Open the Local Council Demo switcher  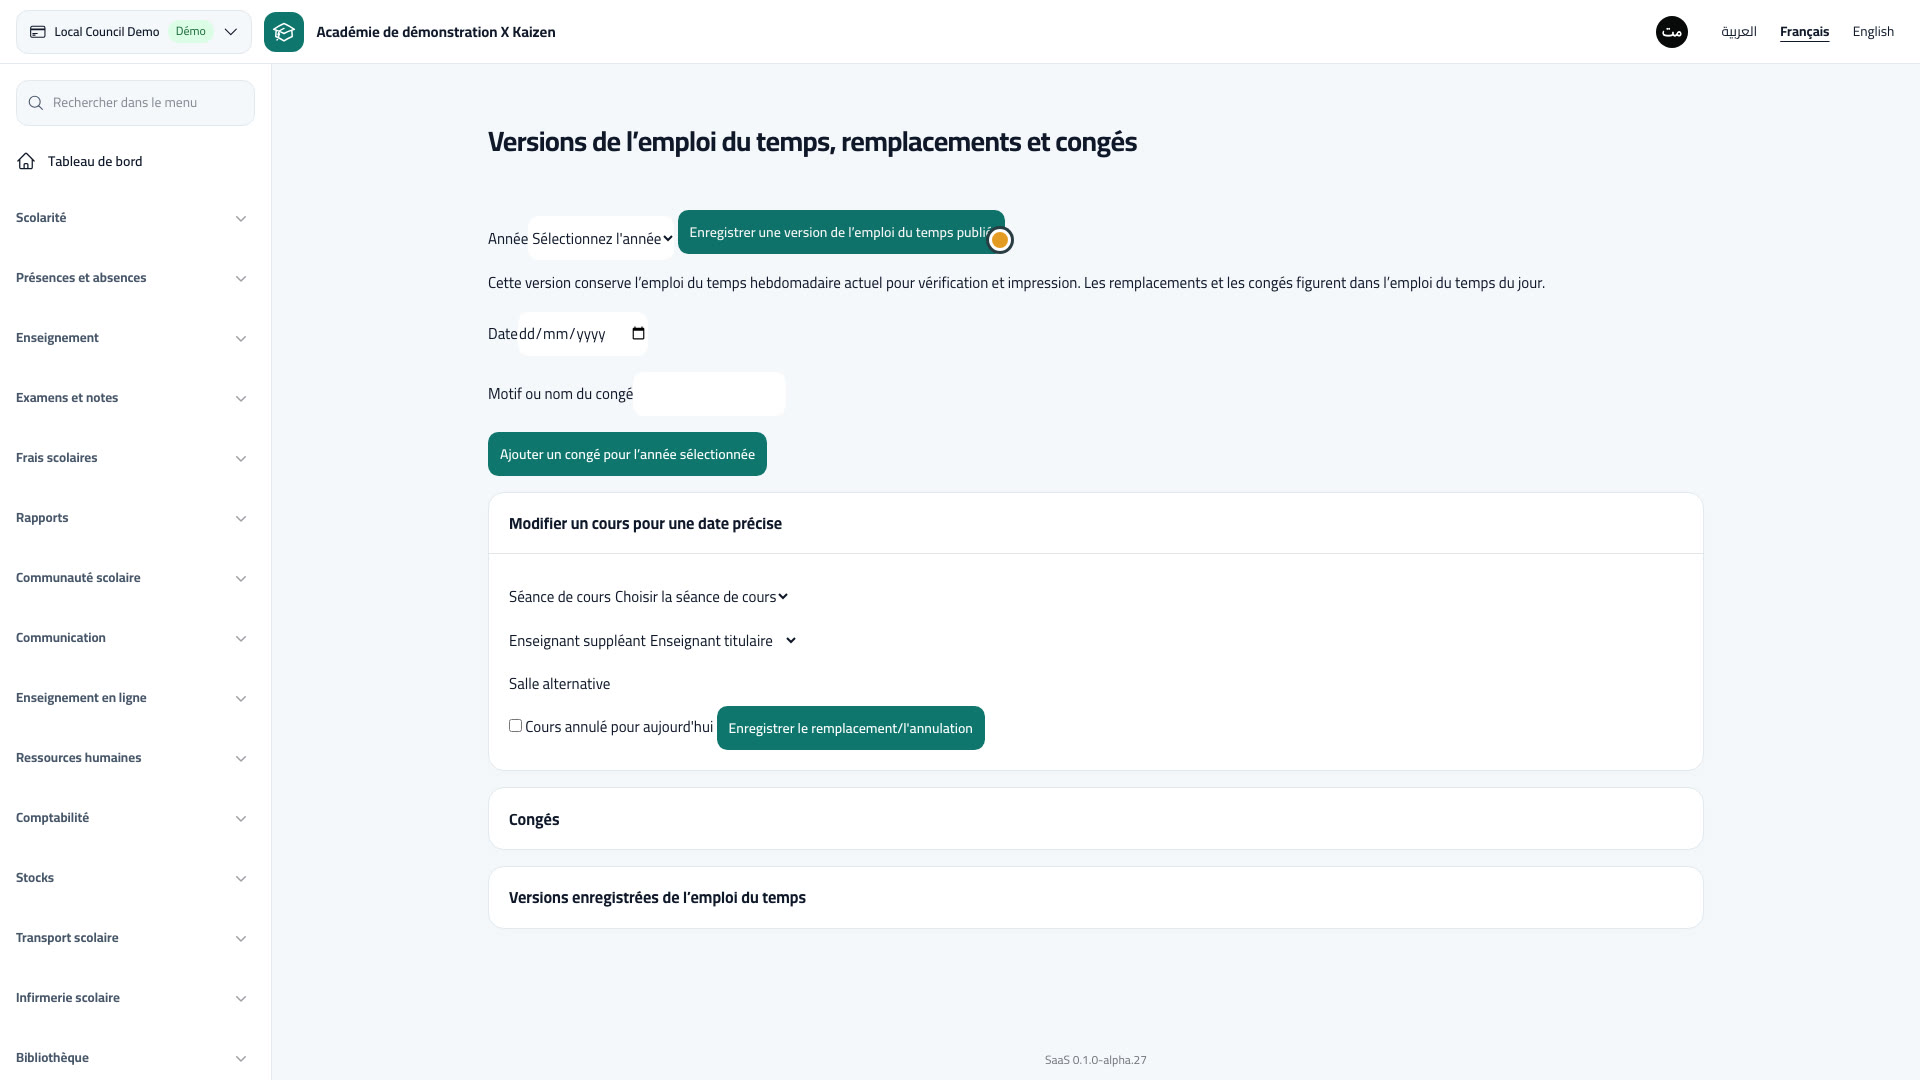point(134,32)
